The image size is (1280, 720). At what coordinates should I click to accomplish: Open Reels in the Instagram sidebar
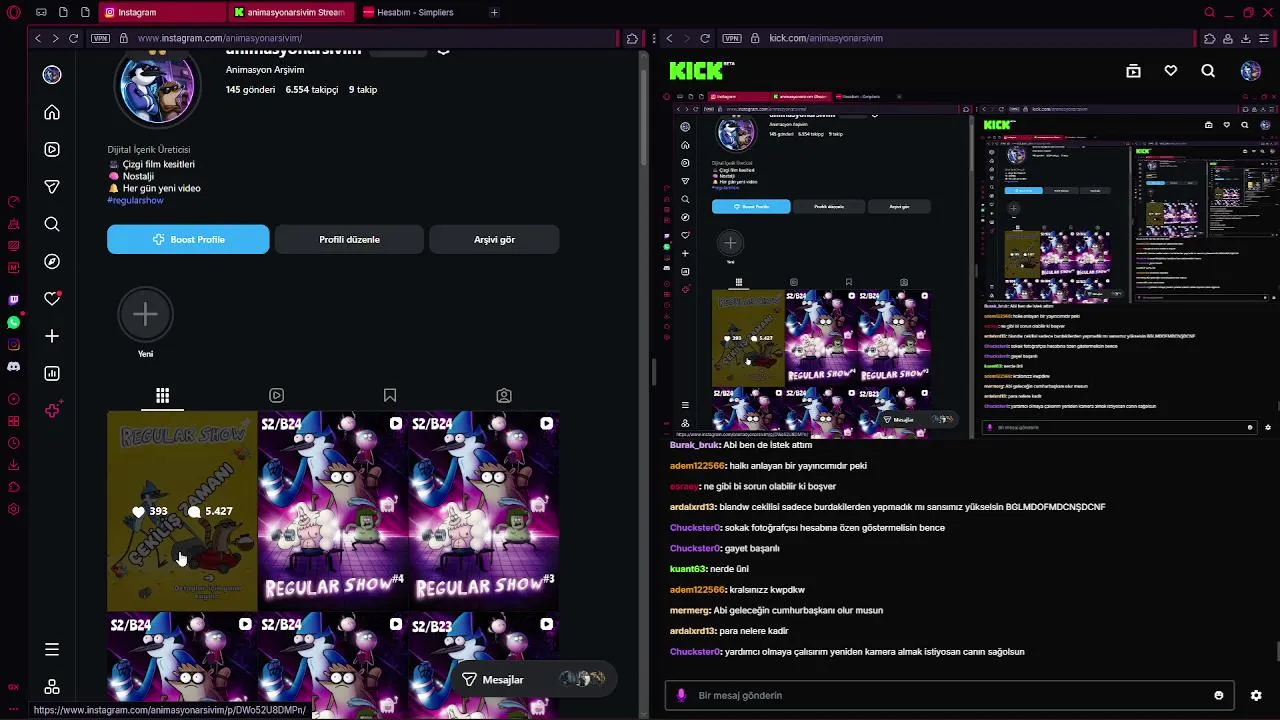point(52,149)
